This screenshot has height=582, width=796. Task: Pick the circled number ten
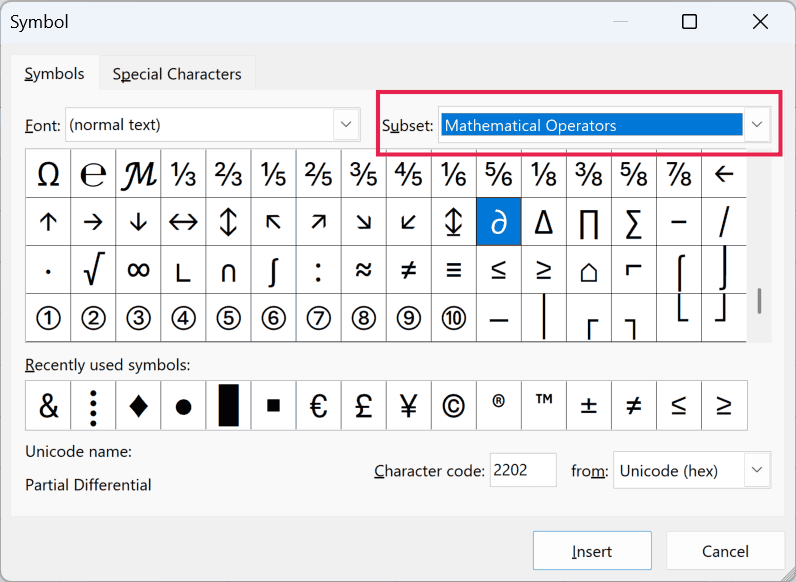[454, 318]
